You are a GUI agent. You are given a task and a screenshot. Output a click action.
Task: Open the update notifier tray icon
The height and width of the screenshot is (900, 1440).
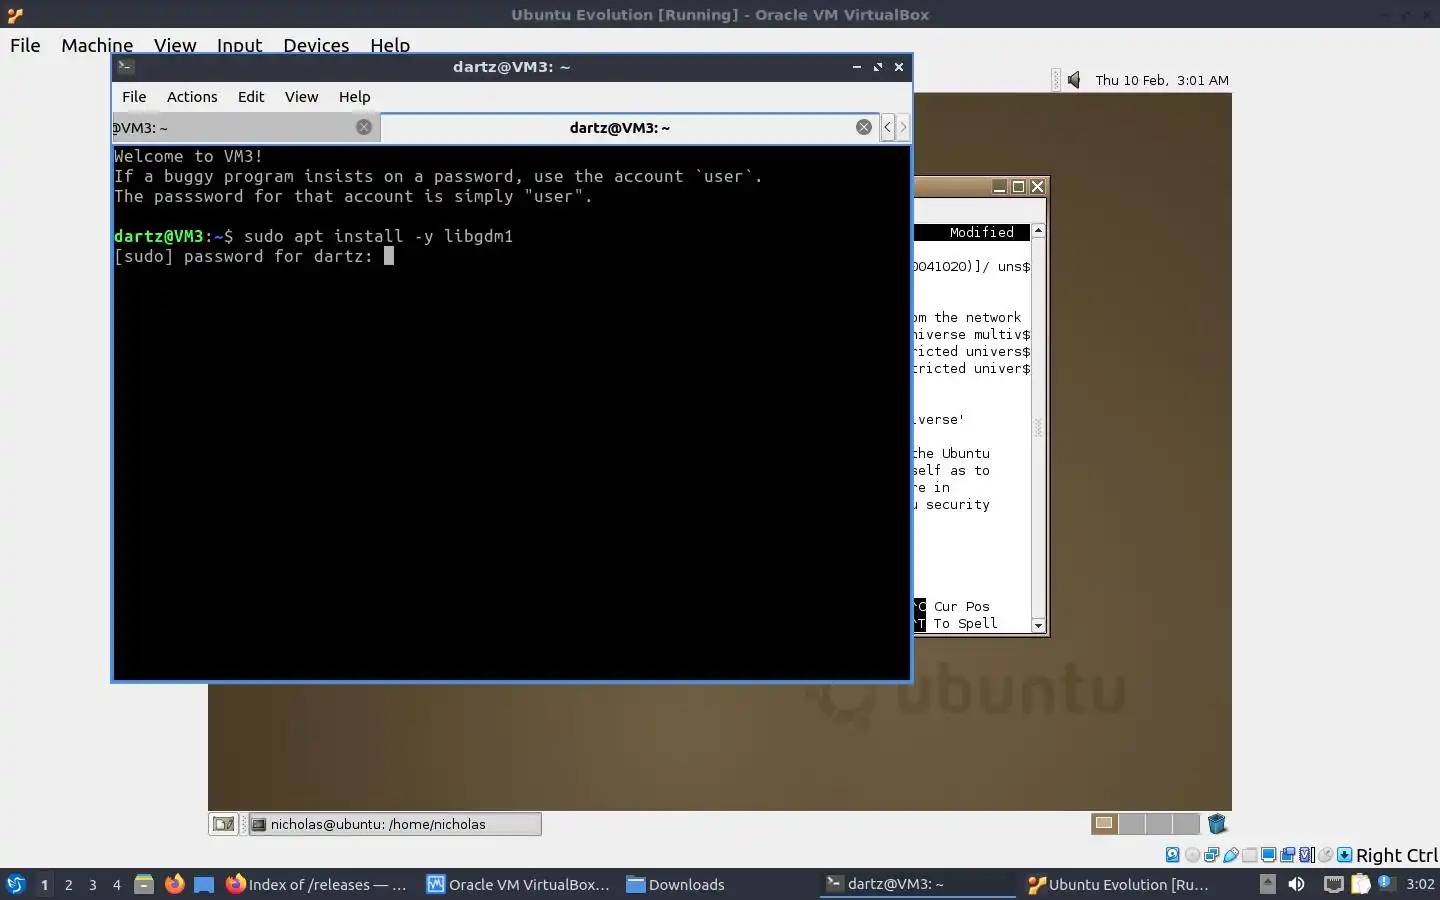pyautogui.click(x=1388, y=883)
